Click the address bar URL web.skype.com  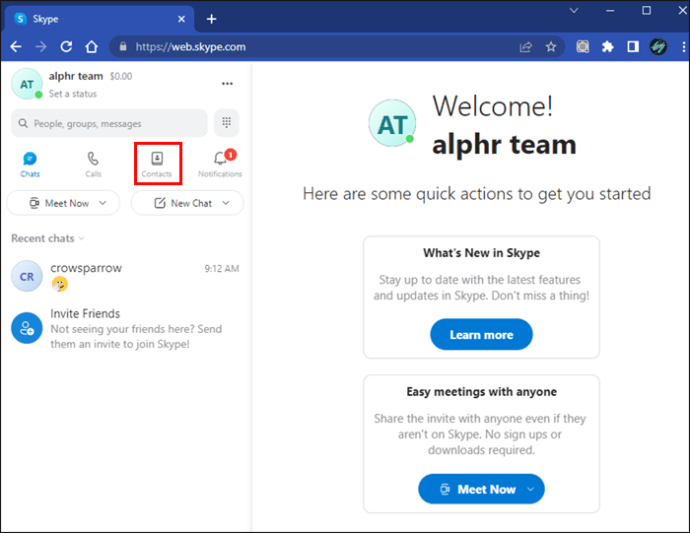pyautogui.click(x=190, y=47)
